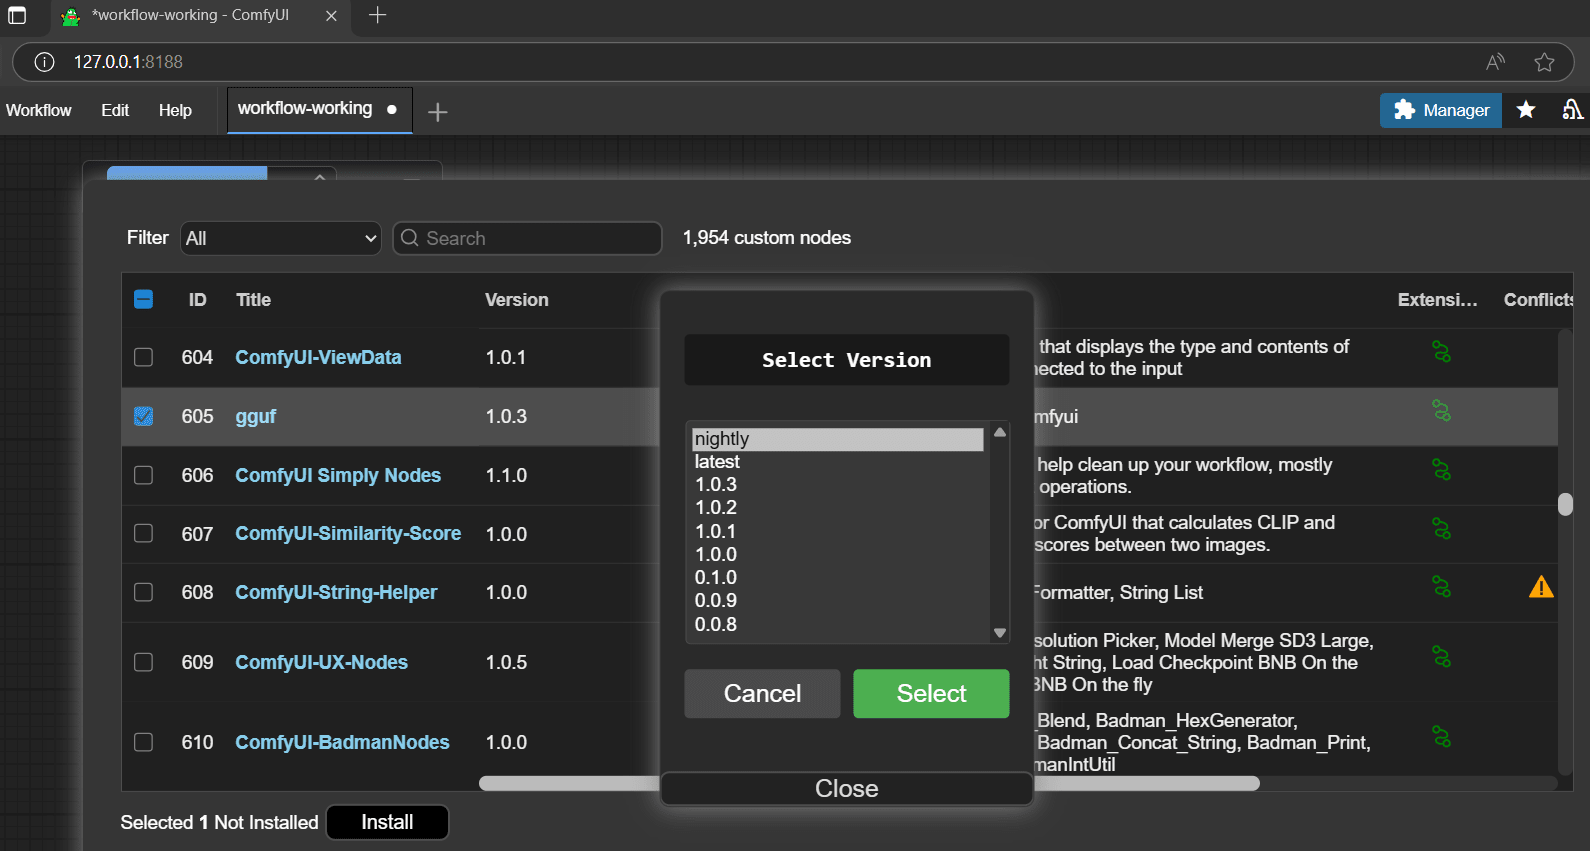Click extension link icon for ComfyUI-BadmanNodes
This screenshot has width=1590, height=851.
(1441, 737)
